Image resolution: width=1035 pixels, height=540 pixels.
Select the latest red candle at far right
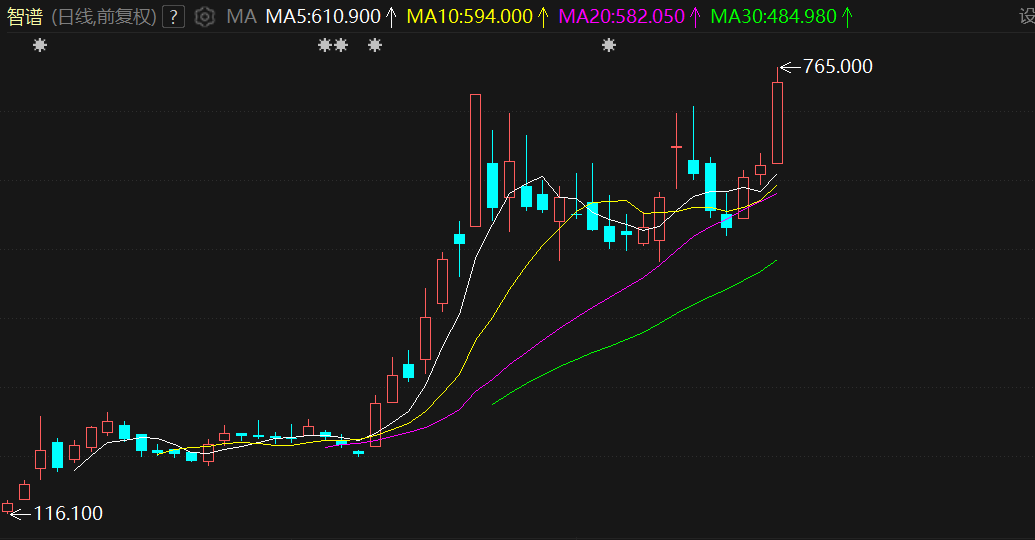click(x=777, y=122)
